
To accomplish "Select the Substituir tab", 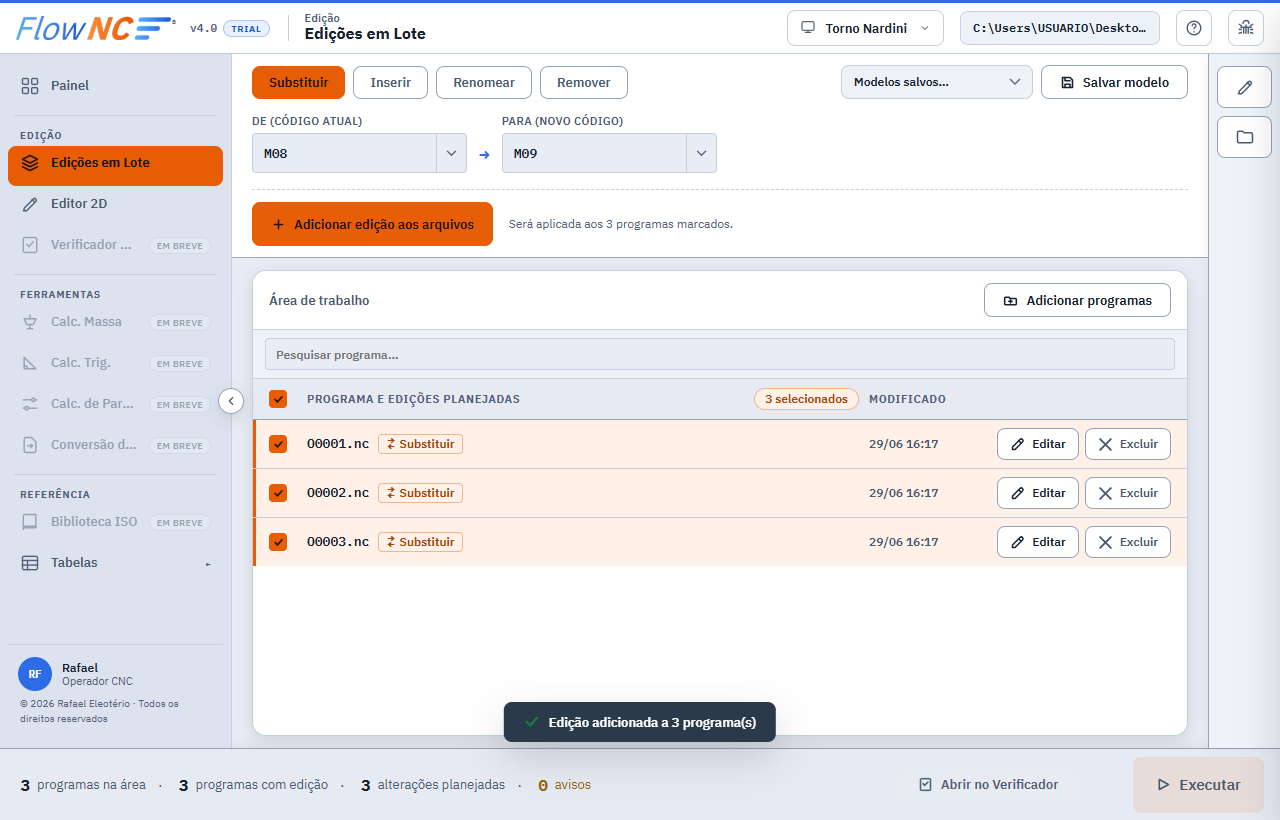I will [298, 82].
